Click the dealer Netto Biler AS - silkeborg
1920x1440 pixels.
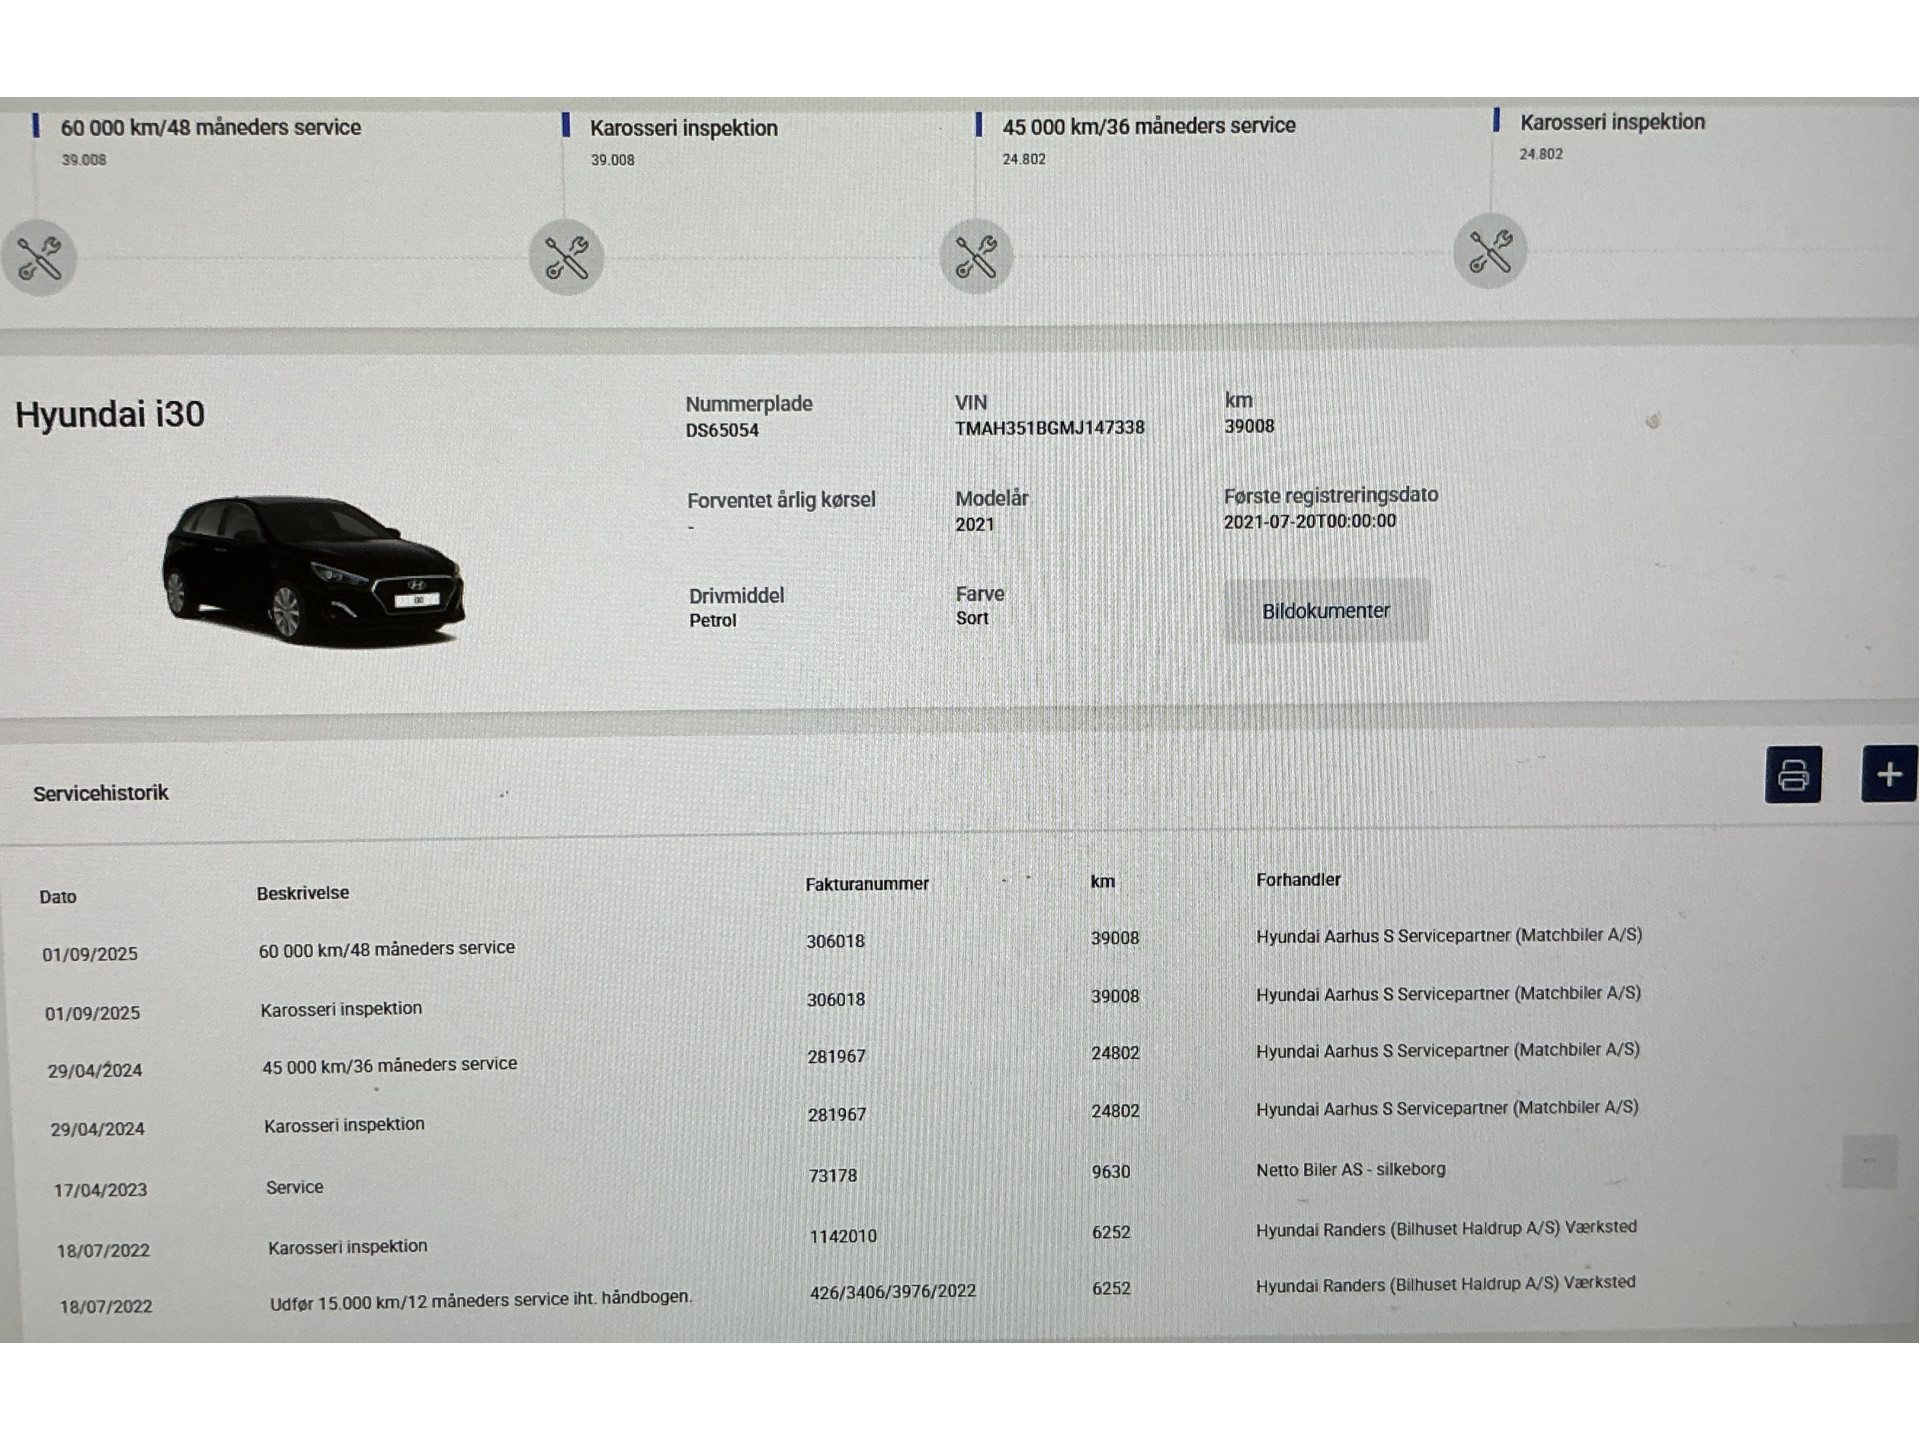coord(1351,1169)
